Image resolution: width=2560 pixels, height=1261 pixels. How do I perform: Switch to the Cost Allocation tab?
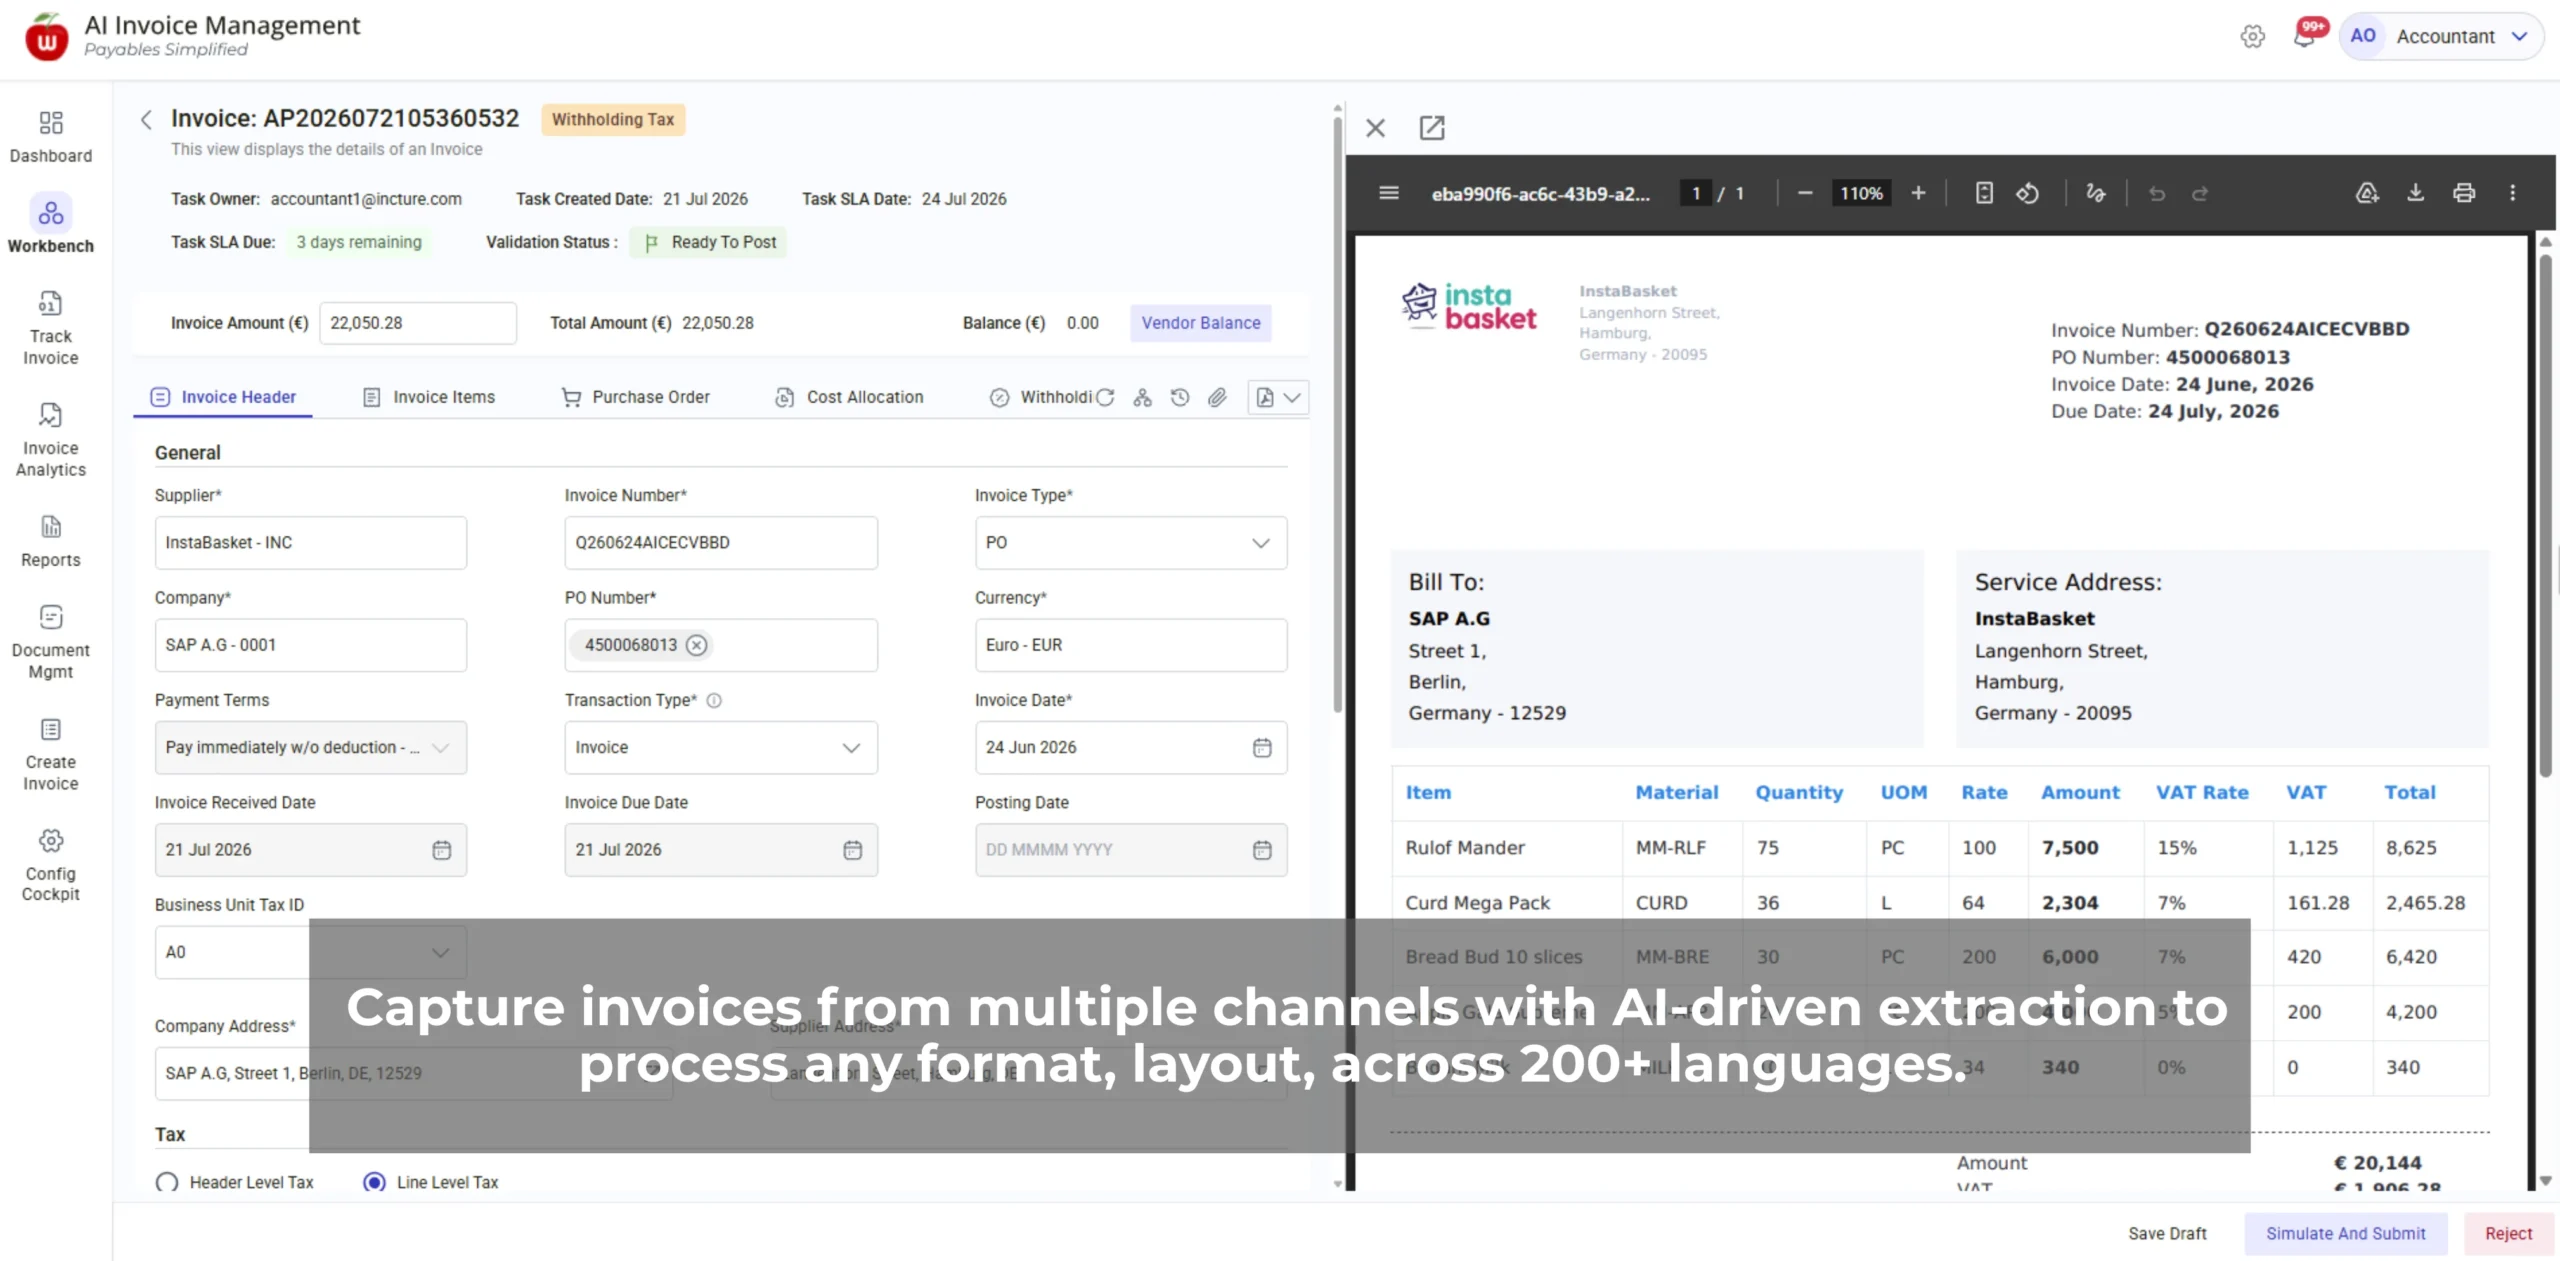pyautogui.click(x=849, y=397)
